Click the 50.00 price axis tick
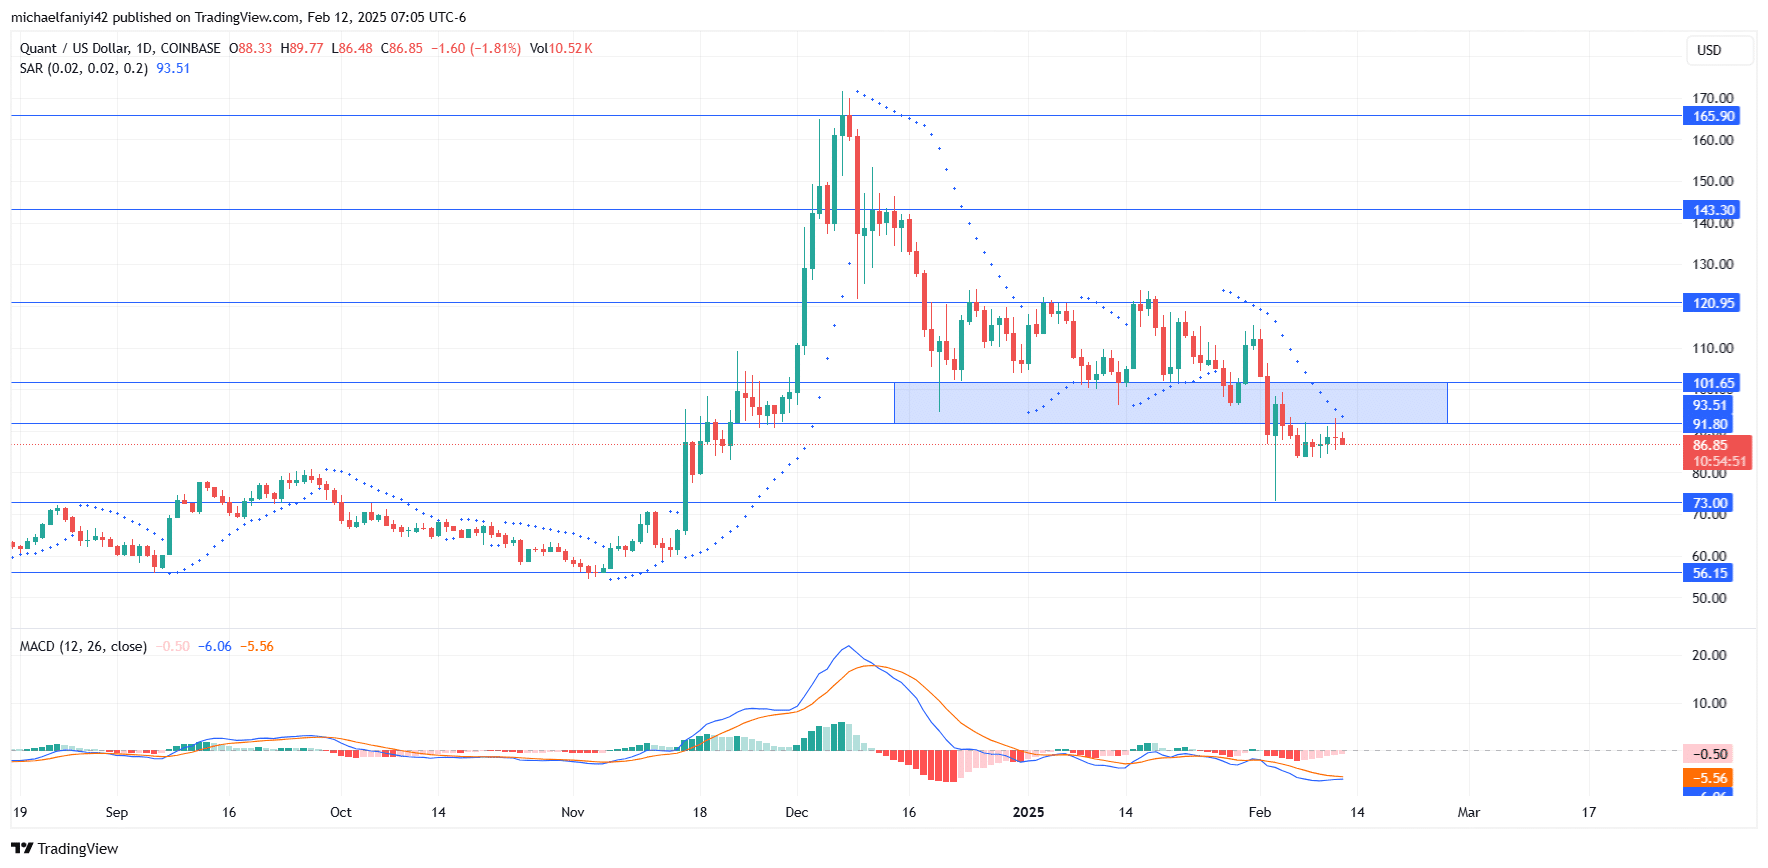The width and height of the screenshot is (1768, 868). click(x=1709, y=598)
